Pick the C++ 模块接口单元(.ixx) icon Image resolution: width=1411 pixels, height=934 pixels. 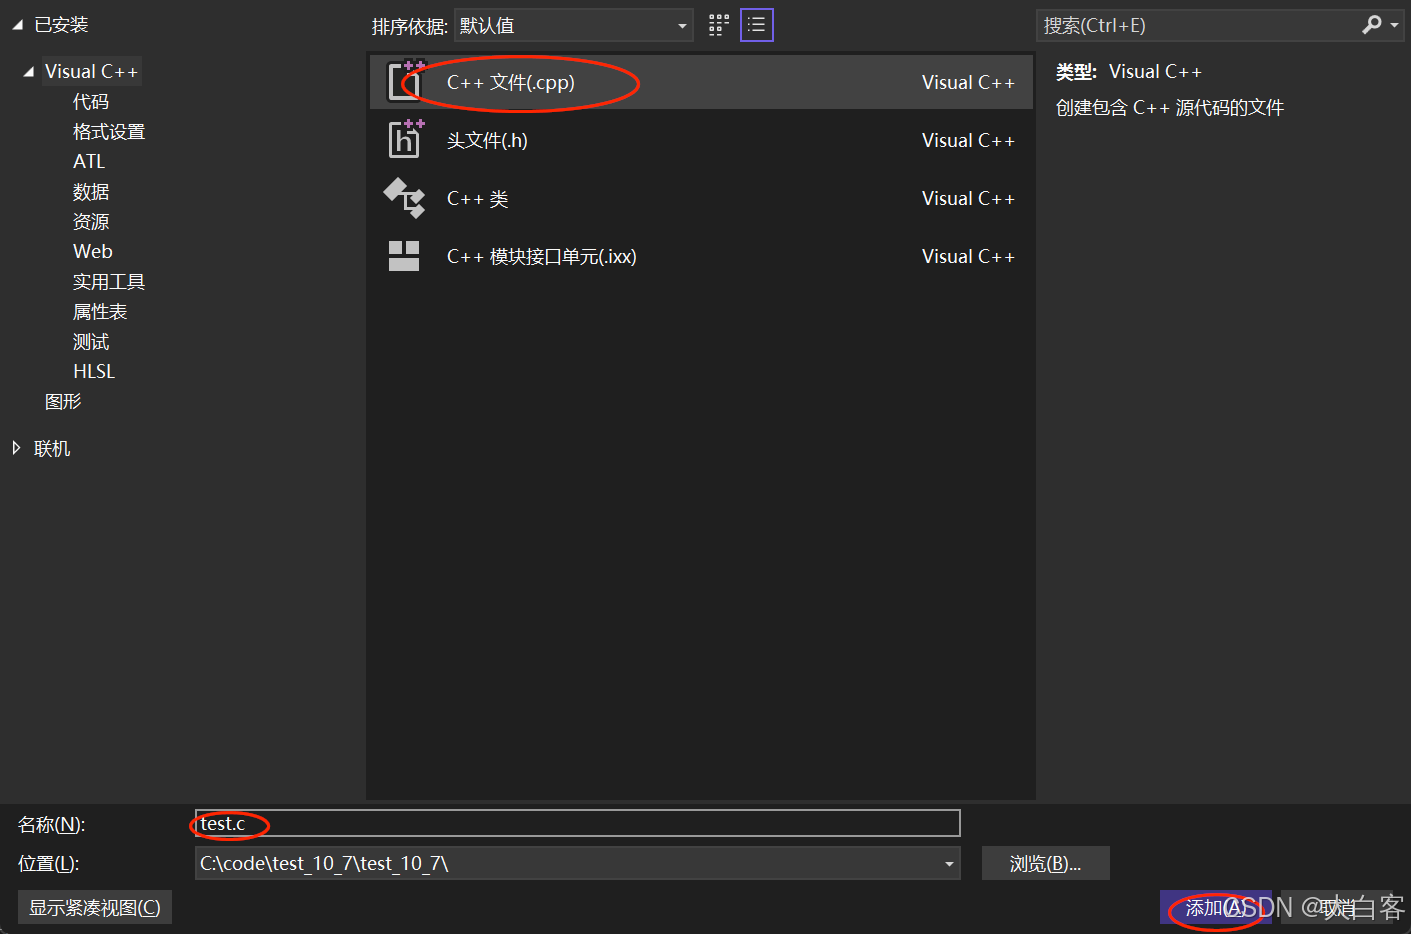[x=404, y=256]
